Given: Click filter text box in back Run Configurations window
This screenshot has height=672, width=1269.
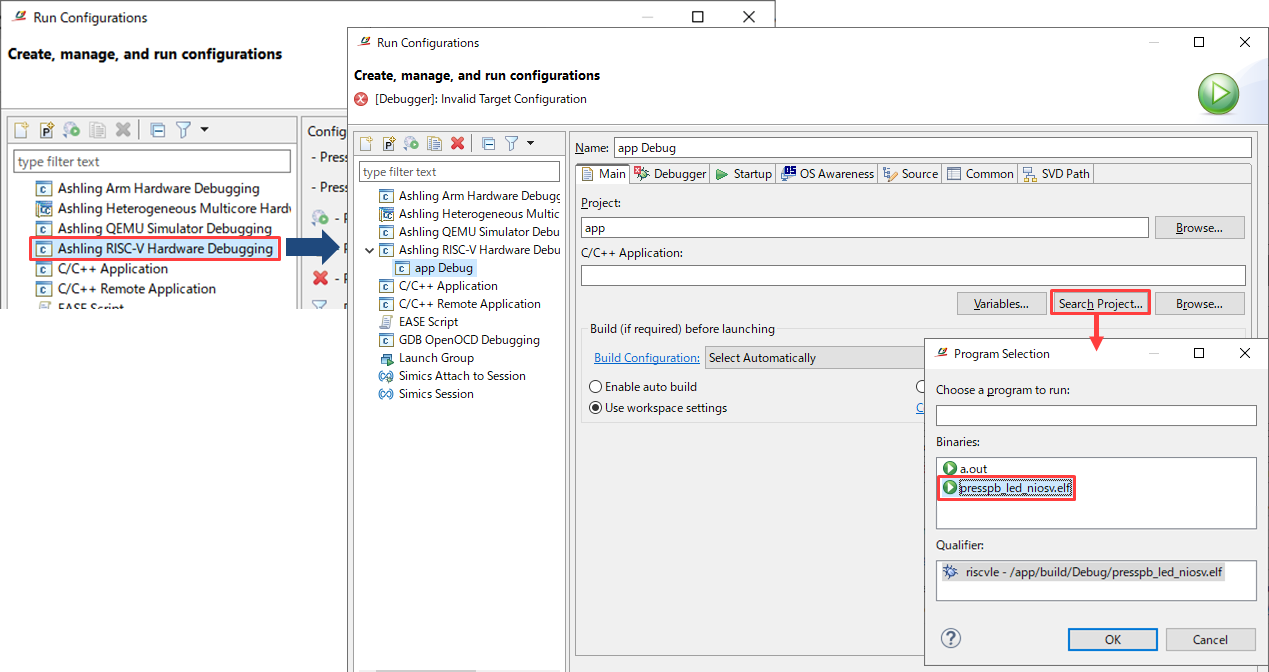Looking at the screenshot, I should point(152,161).
